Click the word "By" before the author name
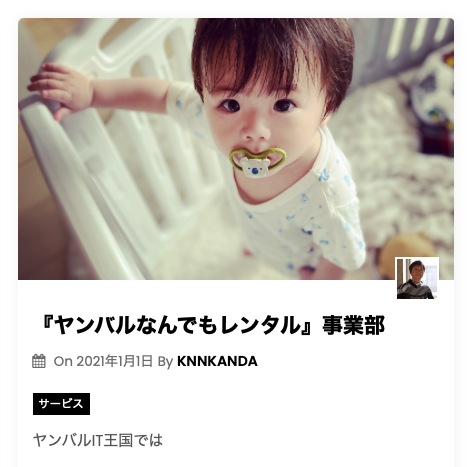Screen dimensions: 474x467 coord(165,362)
